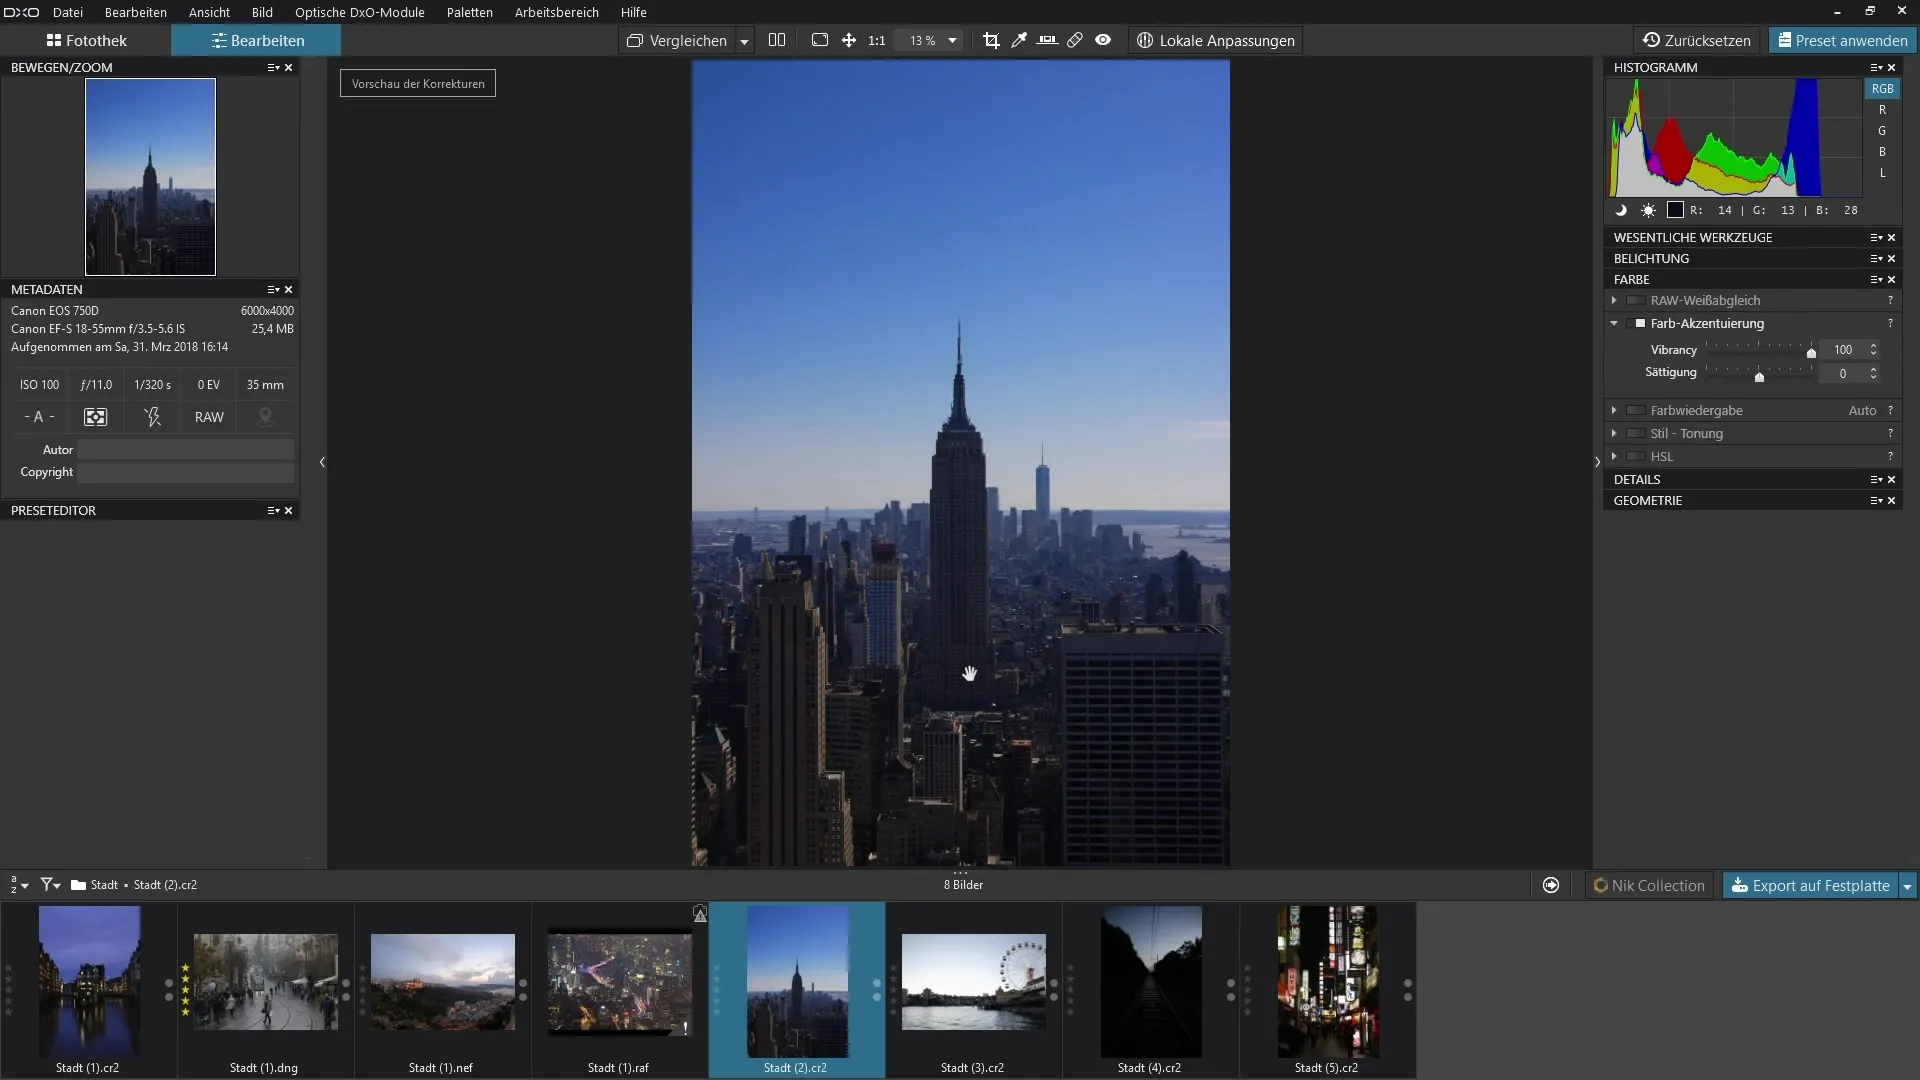Open Histogramm panel menu icon
Image resolution: width=1920 pixels, height=1080 pixels.
1876,68
